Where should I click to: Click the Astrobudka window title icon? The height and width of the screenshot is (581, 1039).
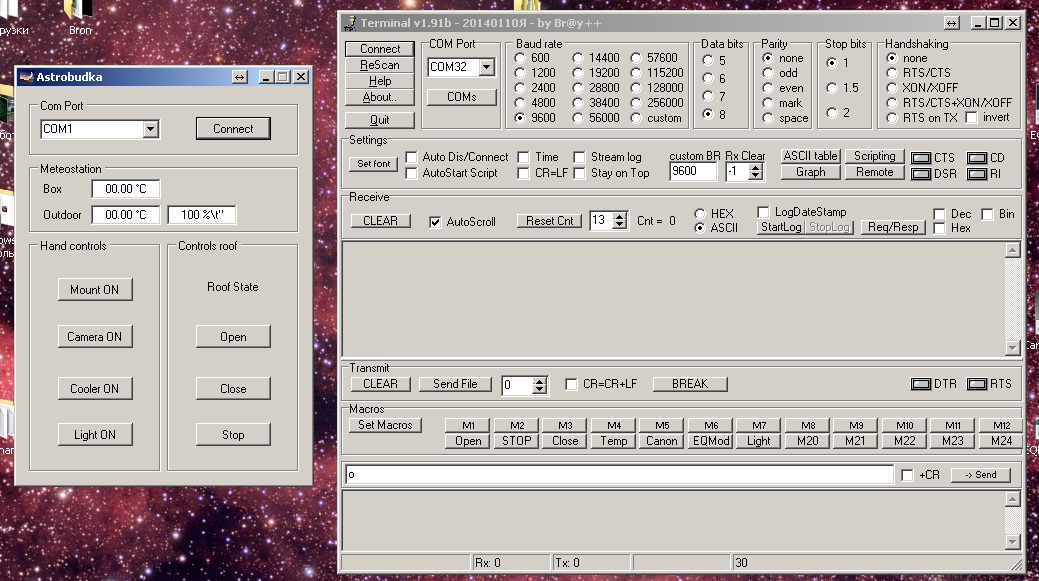click(x=26, y=77)
